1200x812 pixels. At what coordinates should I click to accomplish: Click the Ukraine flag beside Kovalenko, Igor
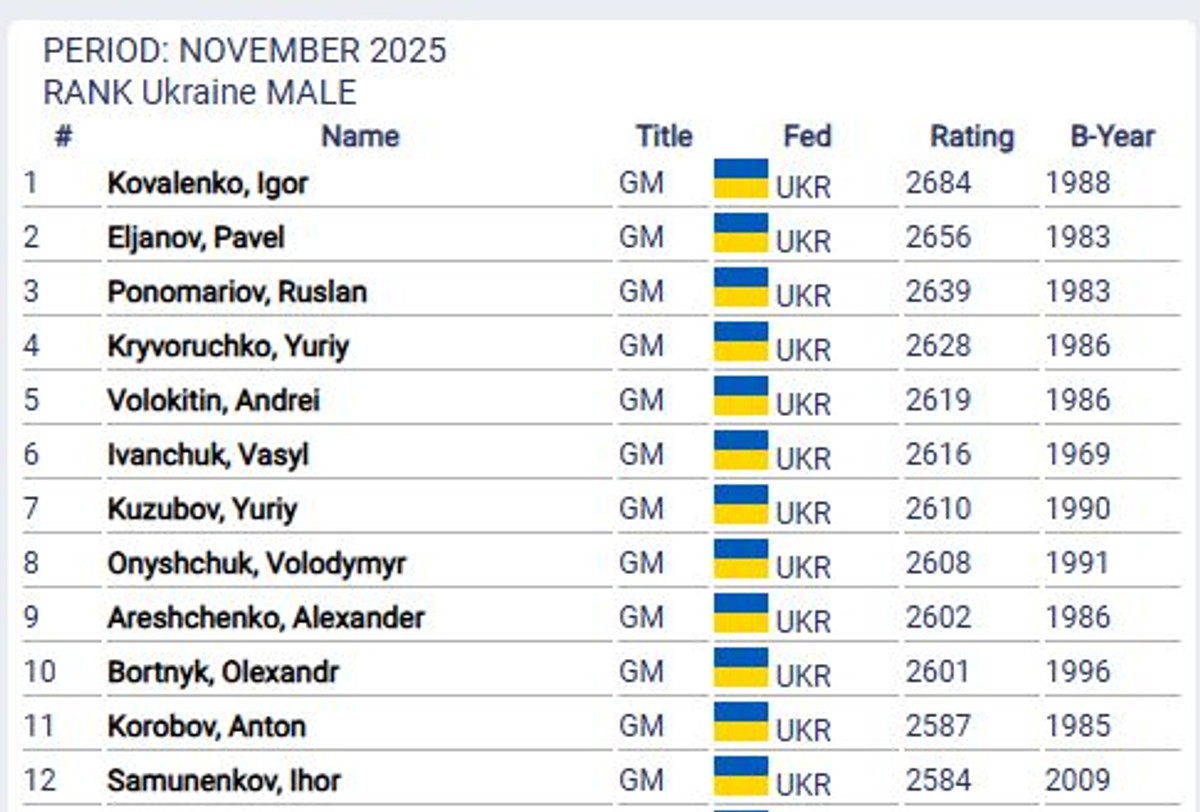pos(741,179)
